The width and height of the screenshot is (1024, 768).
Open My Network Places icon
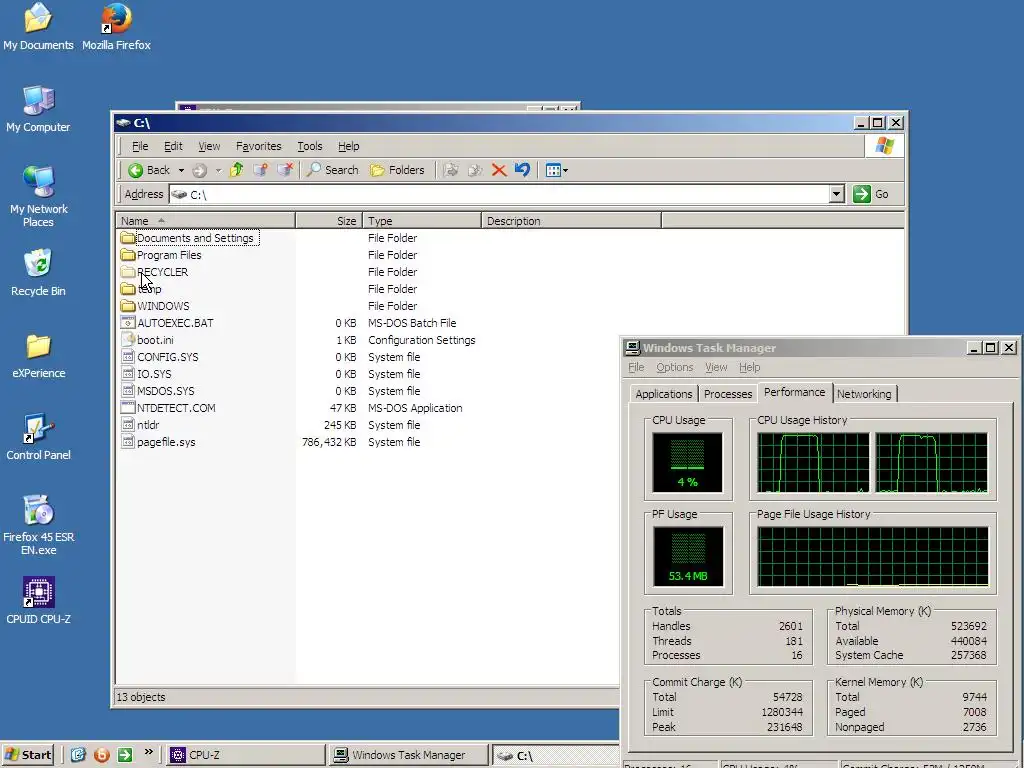[38, 197]
